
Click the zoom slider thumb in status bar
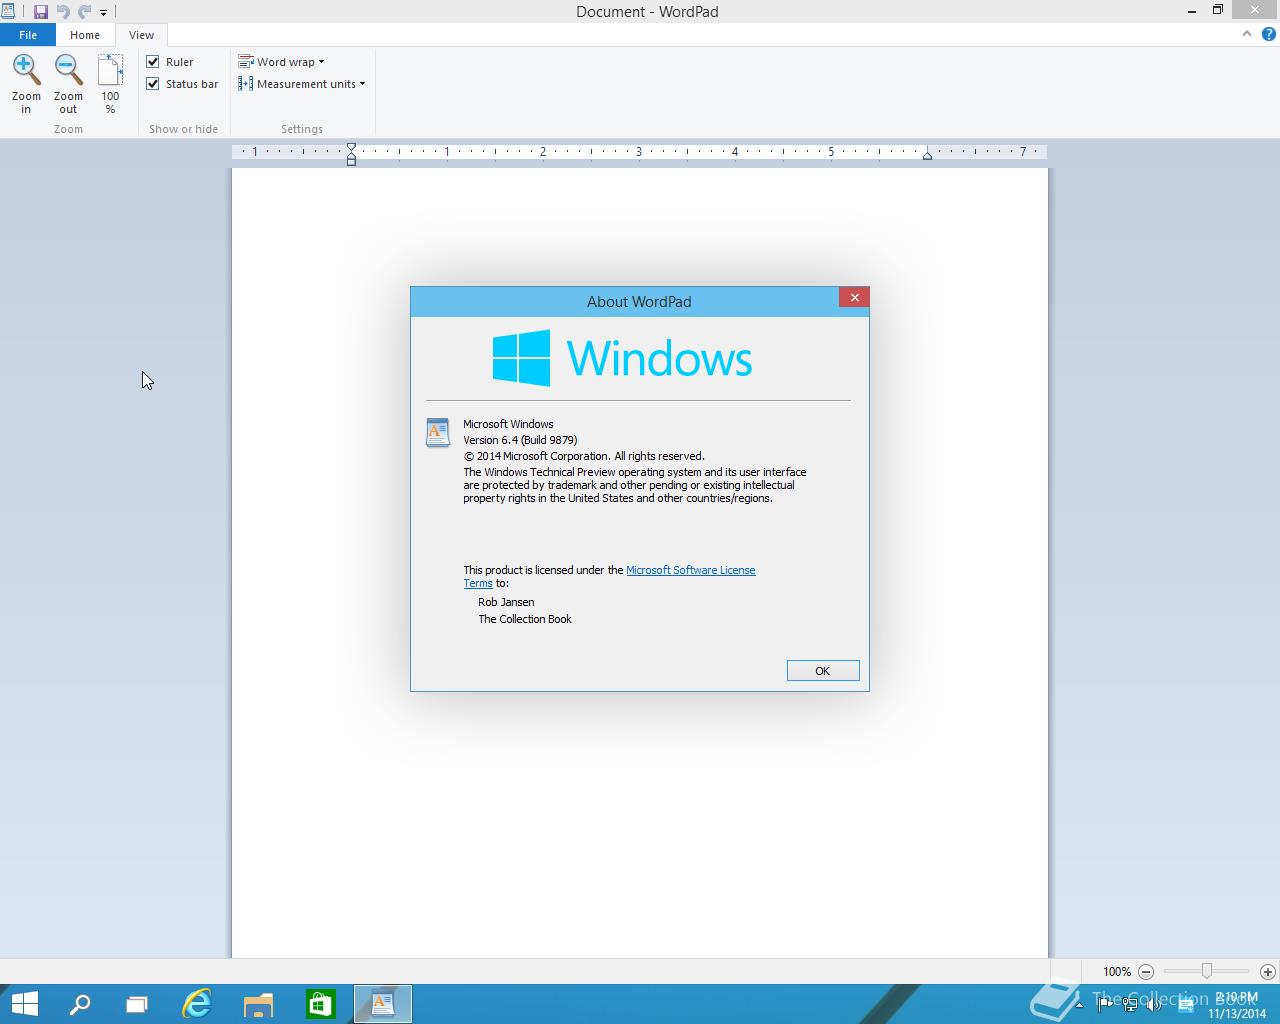[1207, 971]
